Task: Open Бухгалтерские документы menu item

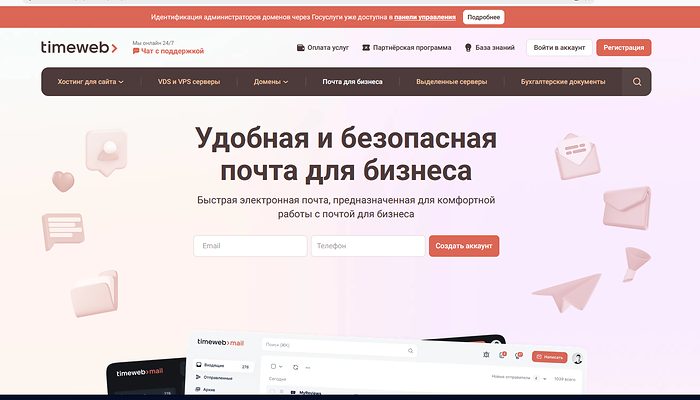Action: click(563, 82)
